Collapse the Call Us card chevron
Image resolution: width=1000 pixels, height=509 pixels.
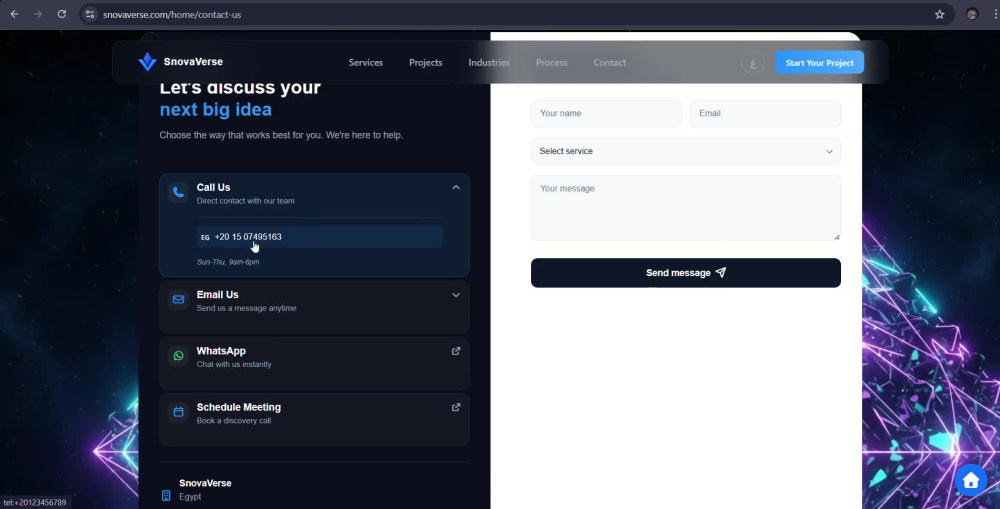click(456, 188)
